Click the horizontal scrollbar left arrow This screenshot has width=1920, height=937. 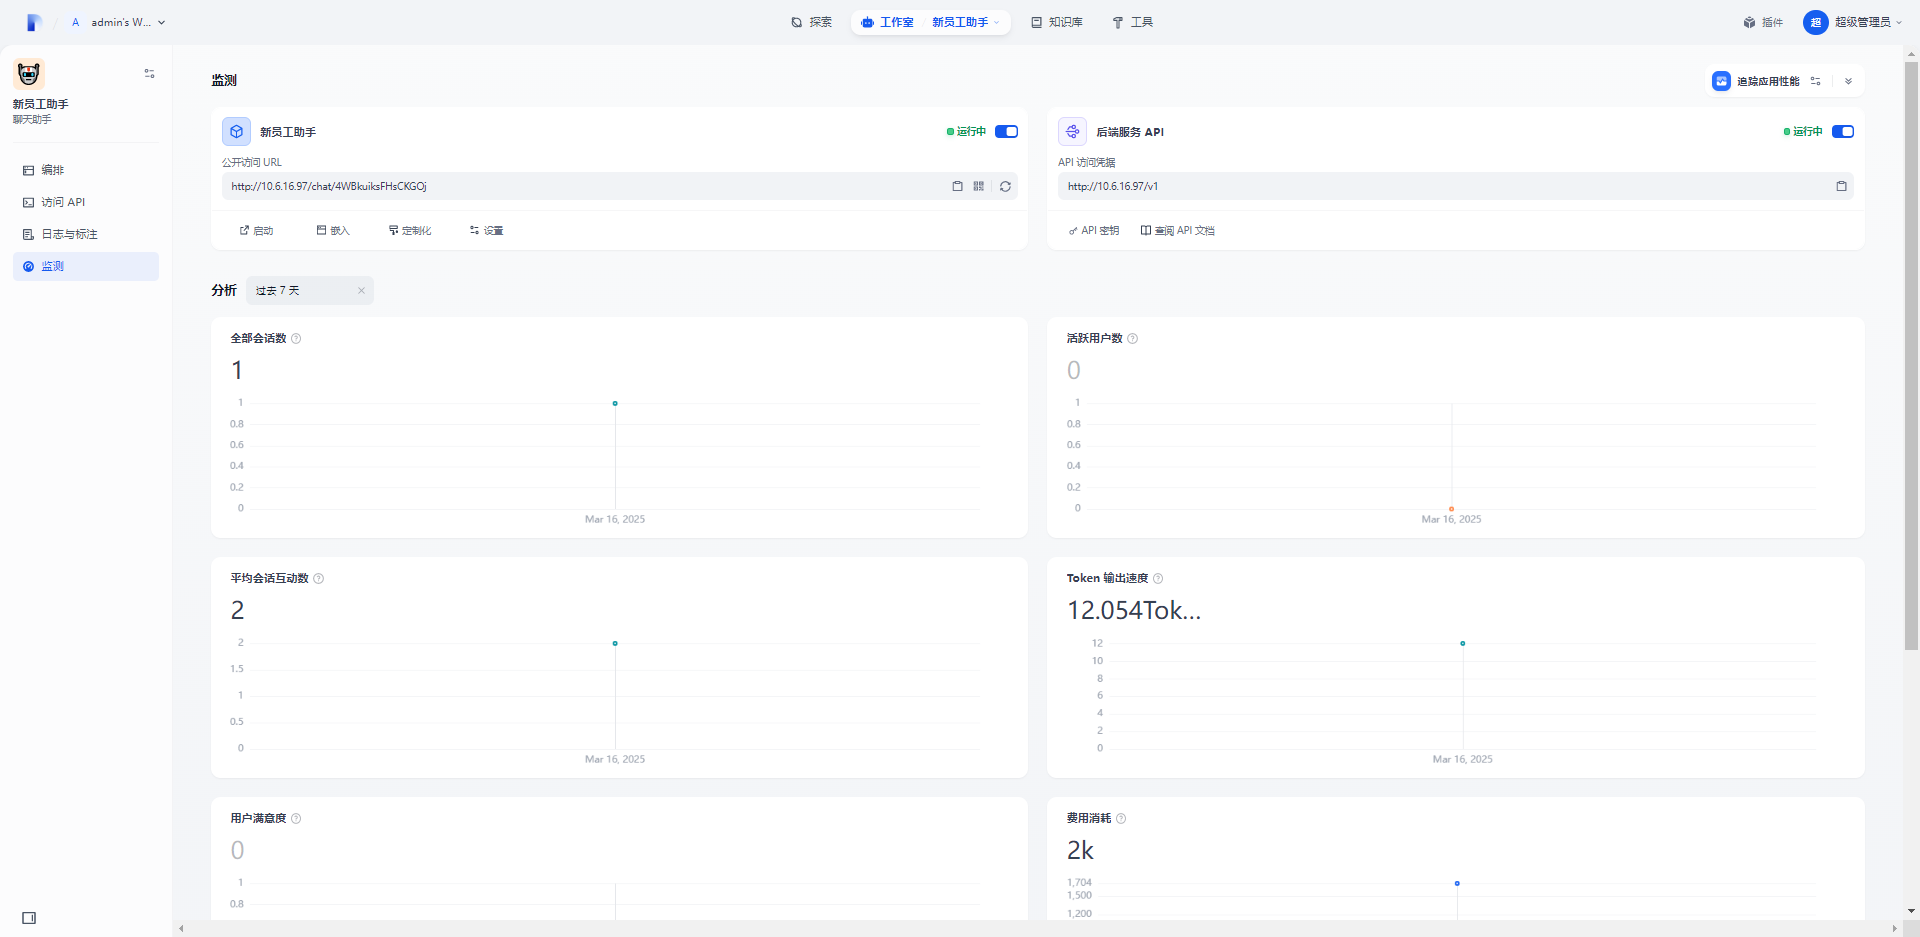pos(181,929)
